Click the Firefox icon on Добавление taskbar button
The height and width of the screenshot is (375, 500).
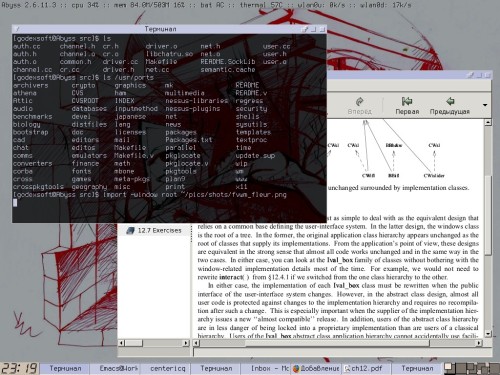click(296, 368)
